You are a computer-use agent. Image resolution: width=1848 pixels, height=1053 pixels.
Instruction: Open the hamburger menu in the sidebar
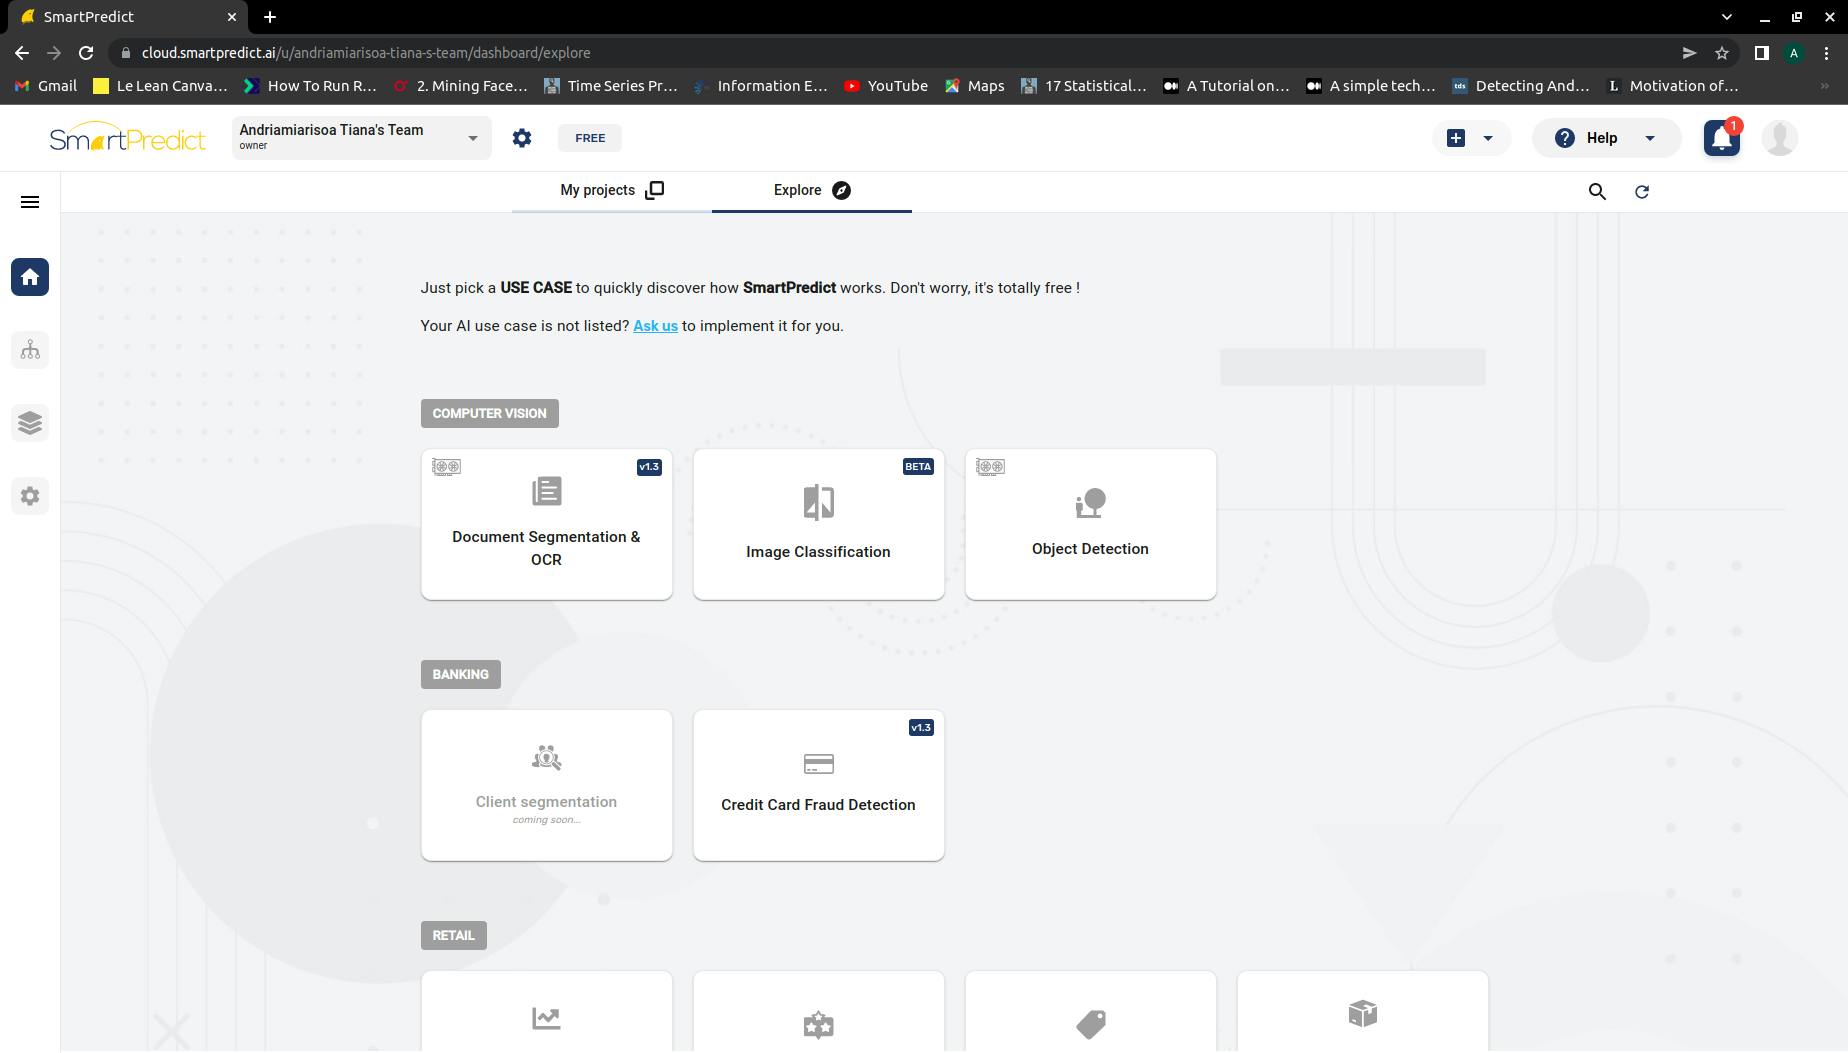(x=30, y=202)
